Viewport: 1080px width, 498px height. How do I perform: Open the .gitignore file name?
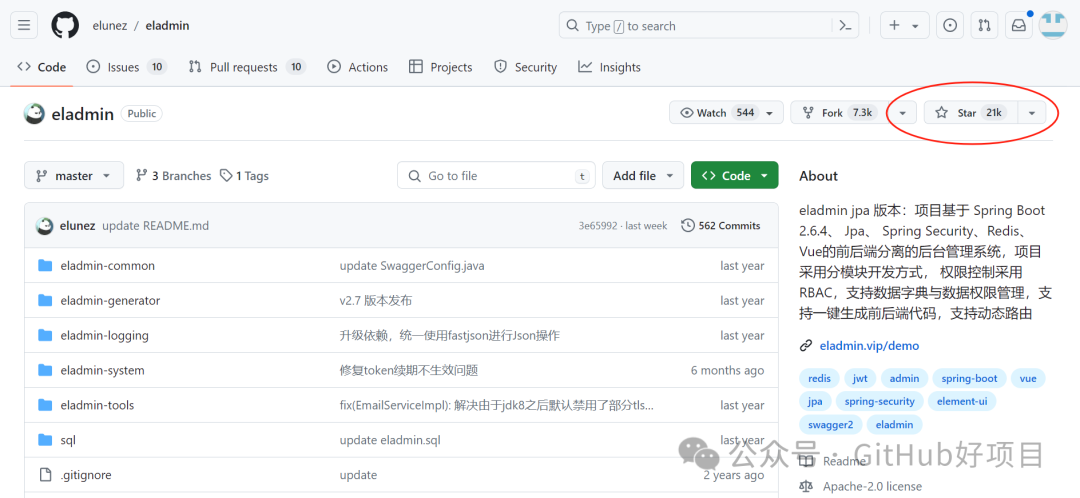coord(86,475)
